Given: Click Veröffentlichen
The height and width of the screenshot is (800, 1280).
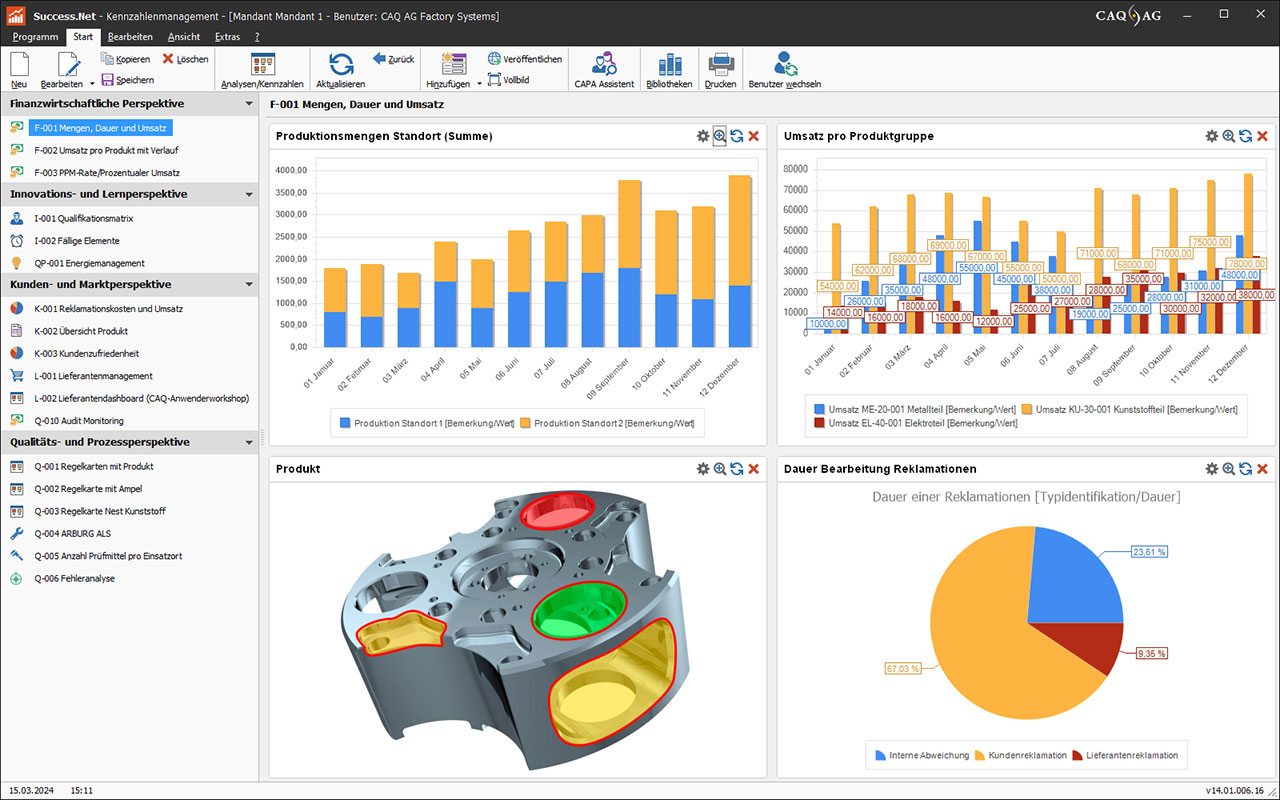Looking at the screenshot, I should [x=525, y=59].
